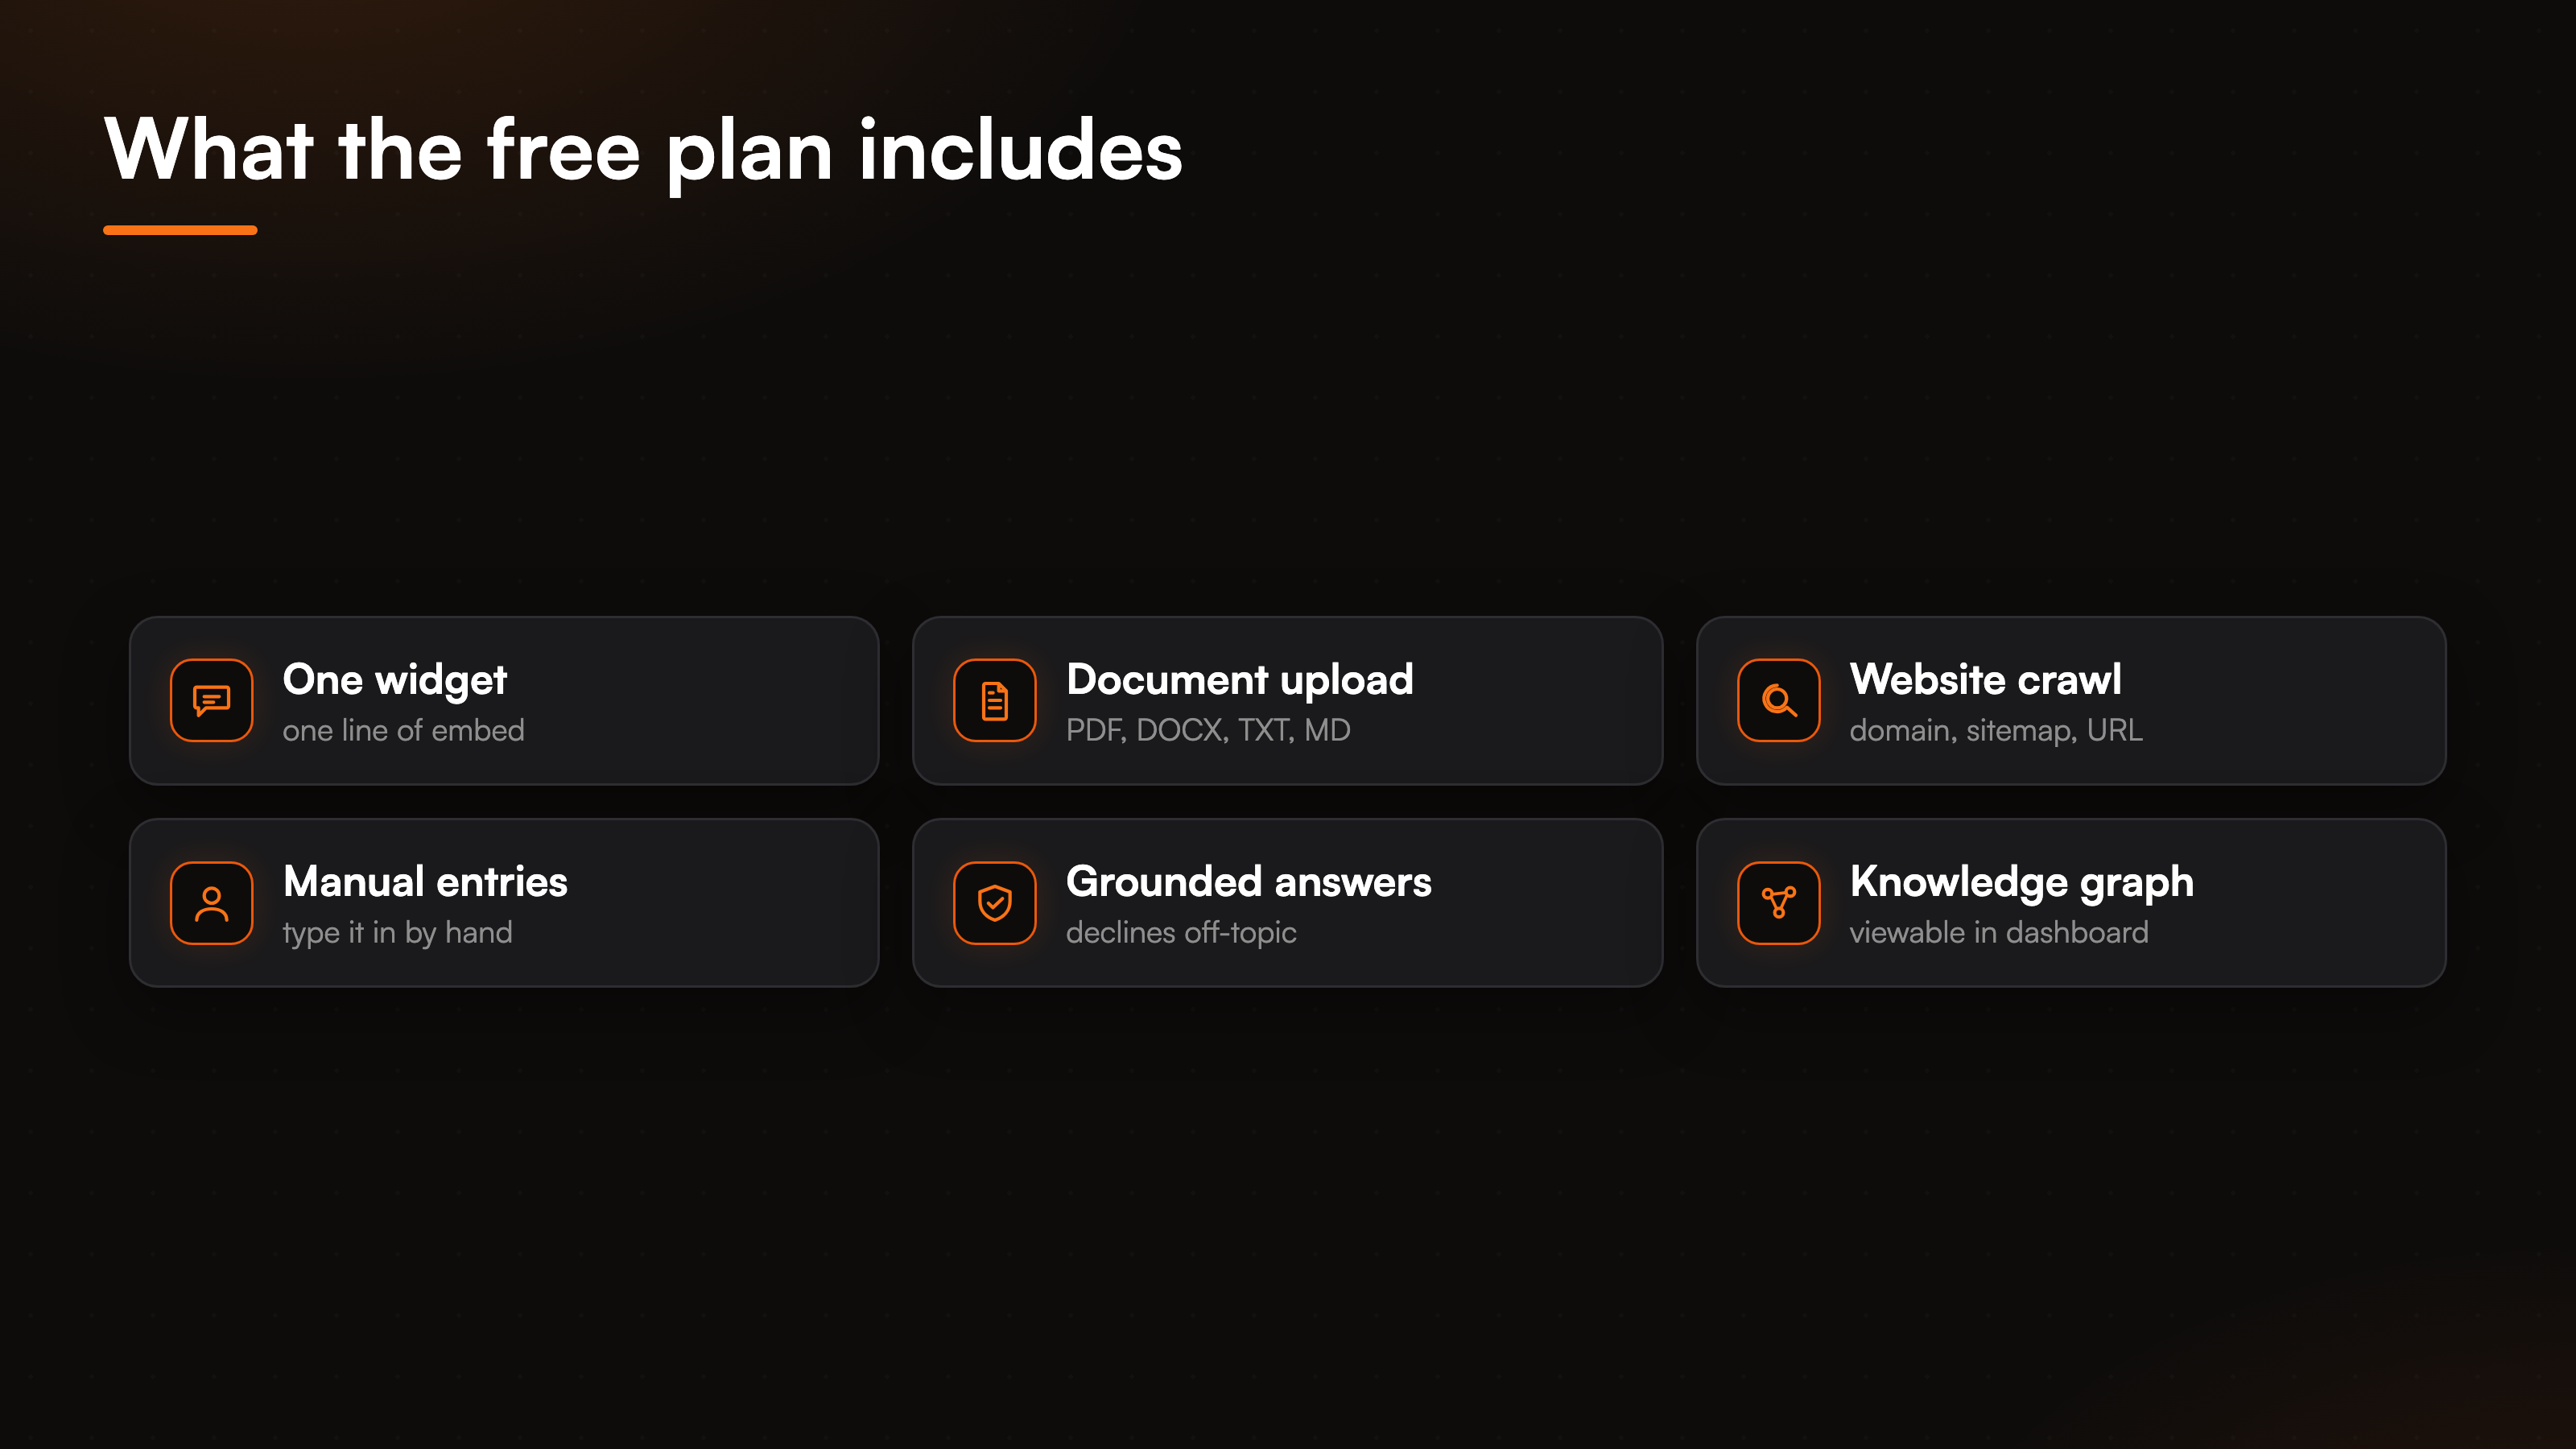Click the node graph knowledge icon

1778,903
